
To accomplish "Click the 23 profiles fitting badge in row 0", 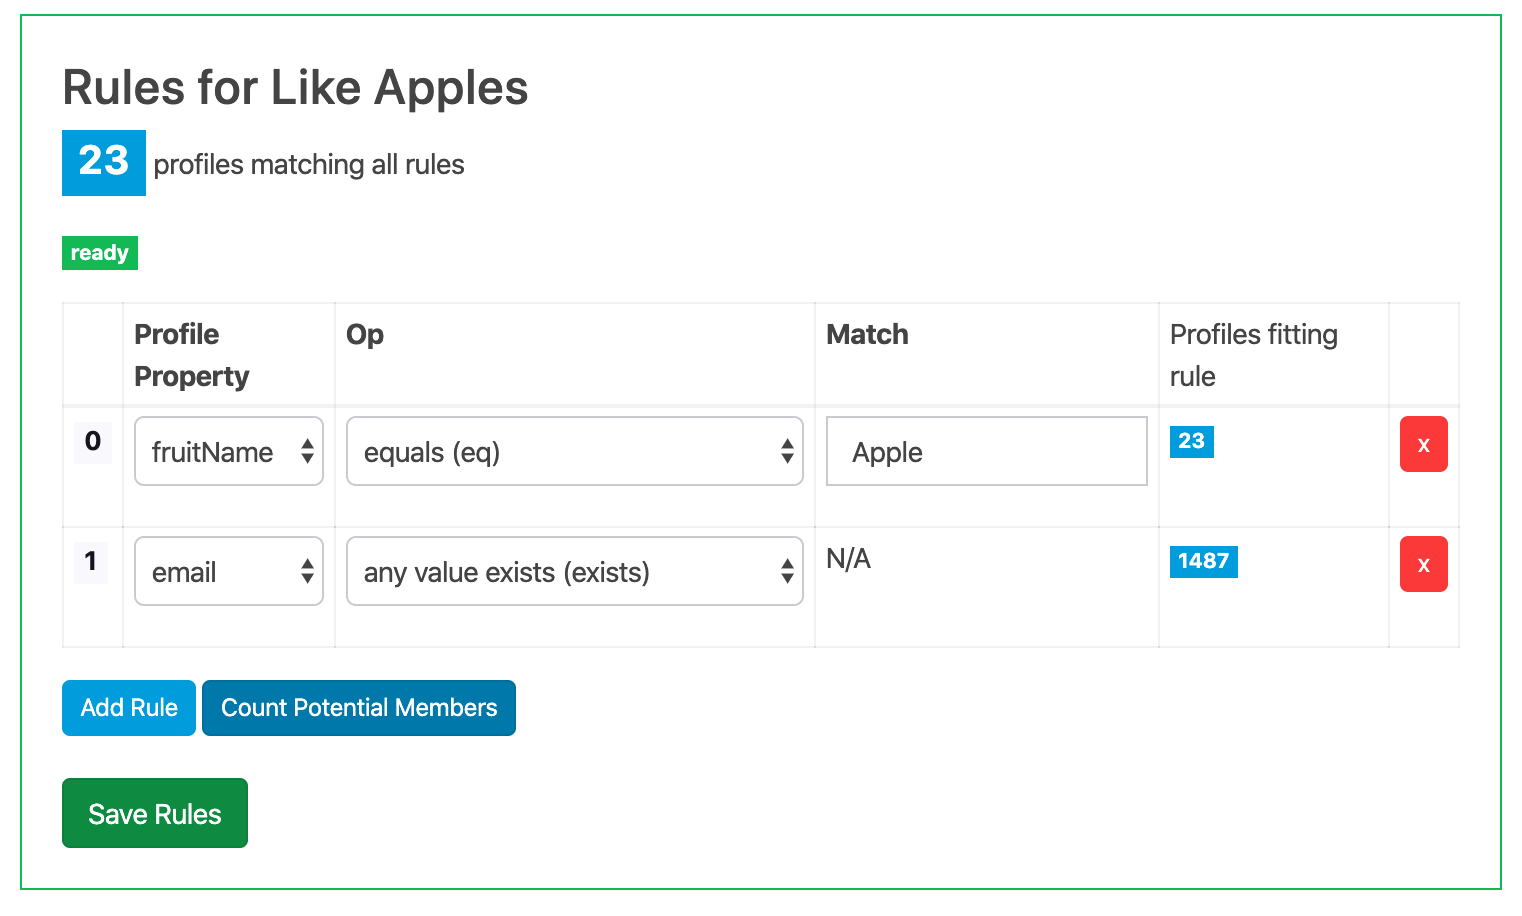I will tap(1192, 441).
